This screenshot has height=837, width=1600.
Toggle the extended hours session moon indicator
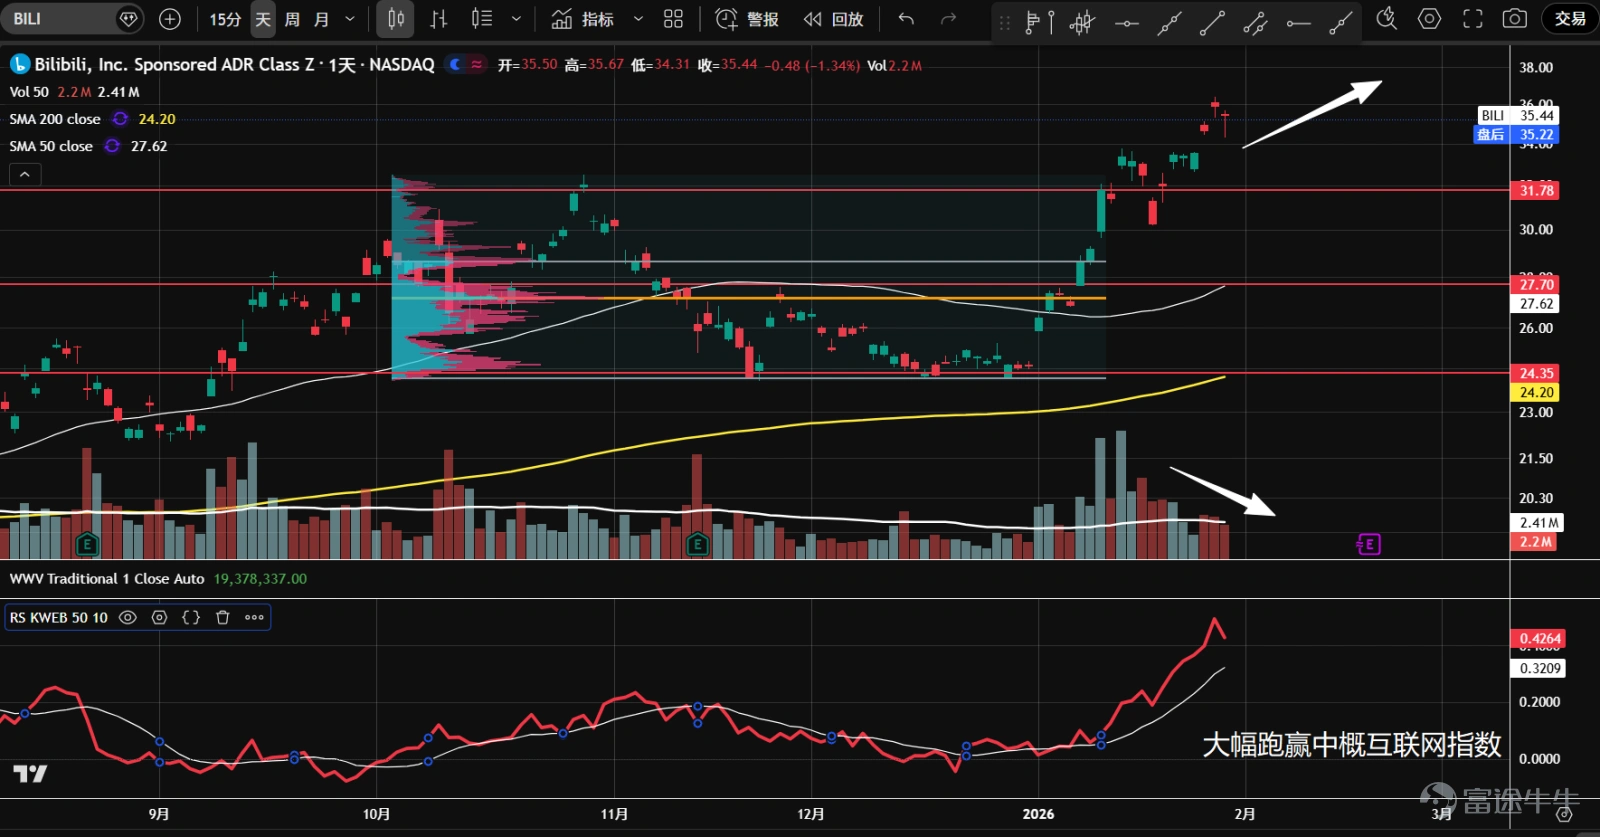pos(455,65)
